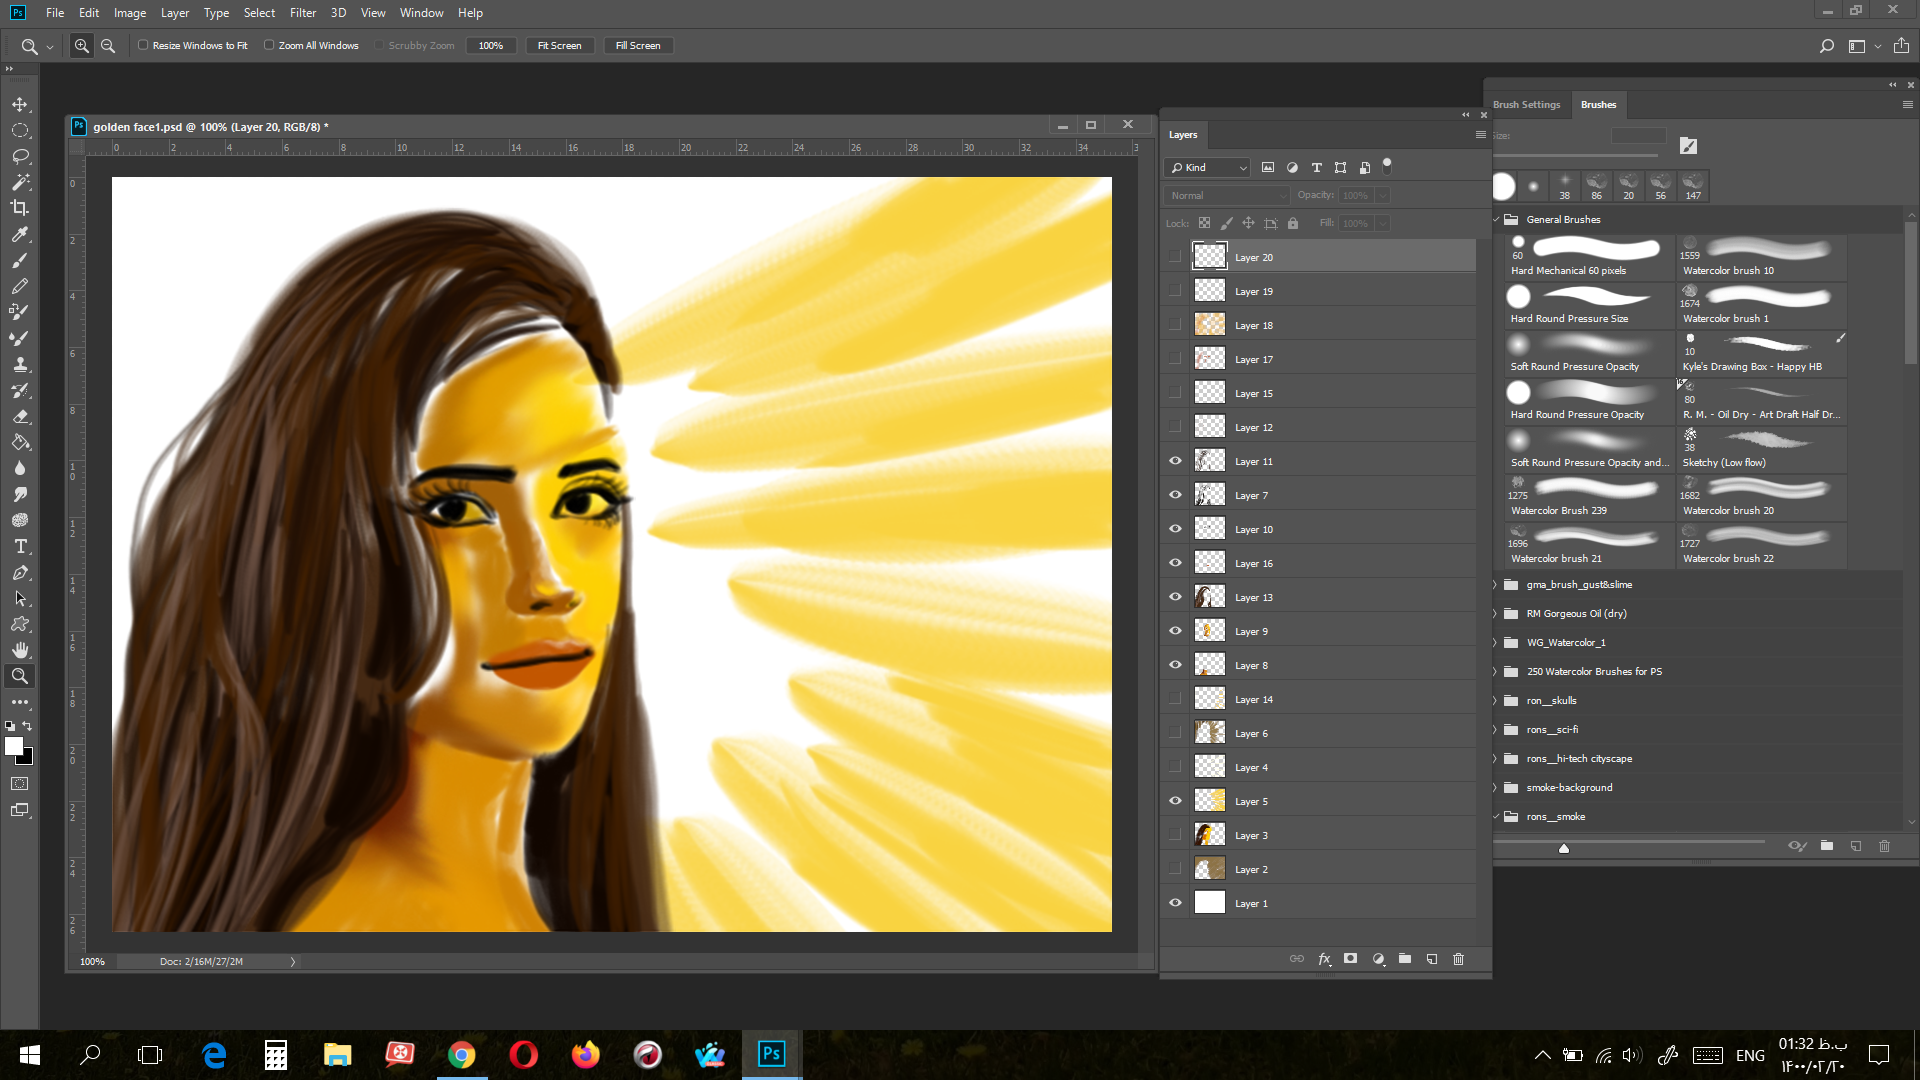
Task: Select the Pen tool
Action: pos(20,572)
